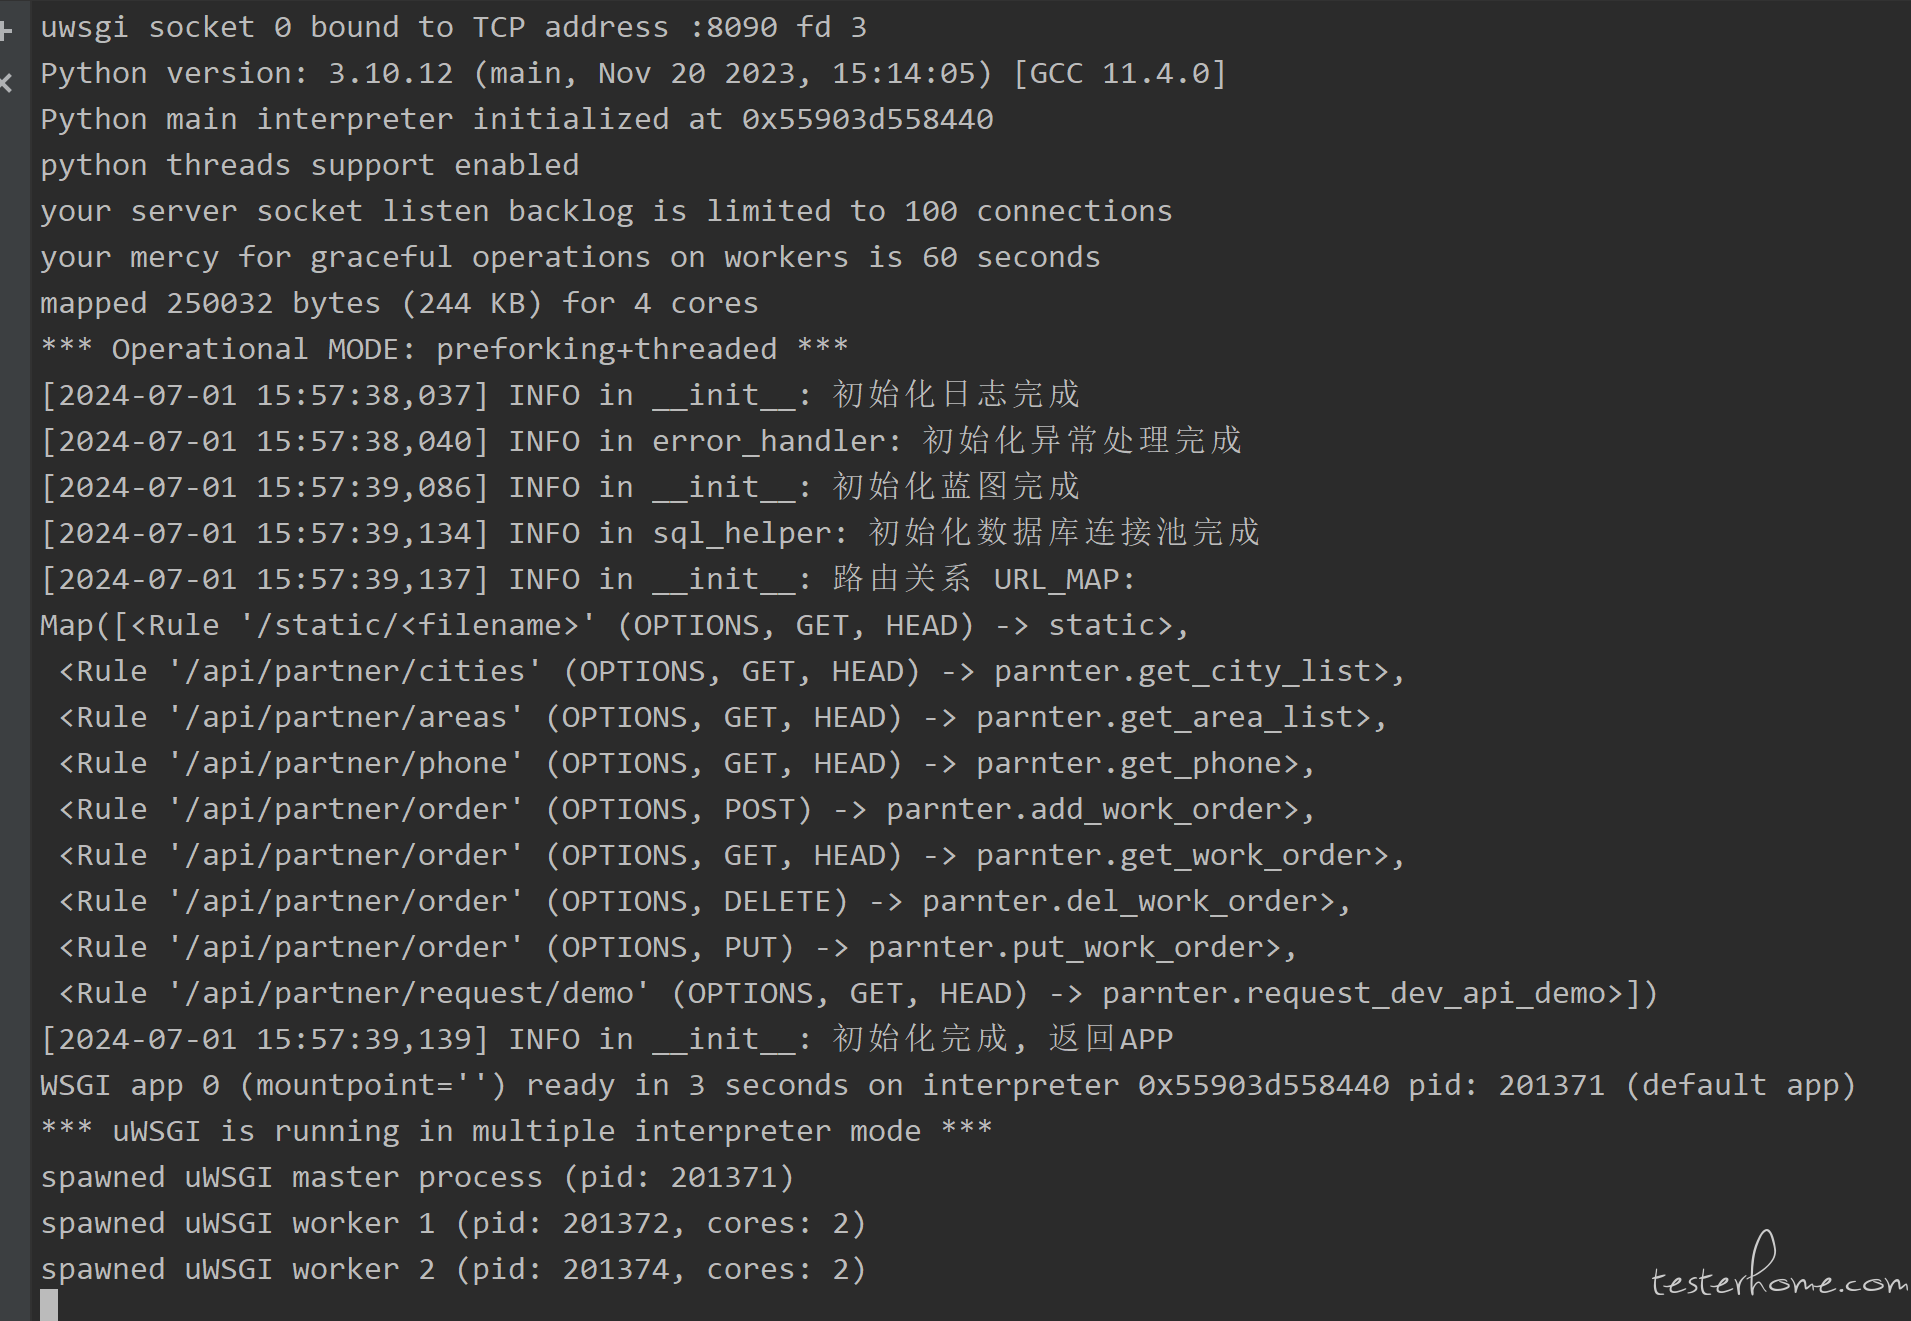The width and height of the screenshot is (1911, 1321).
Task: Click the 'spawned uWSGI master process' line
Action: point(418,1177)
